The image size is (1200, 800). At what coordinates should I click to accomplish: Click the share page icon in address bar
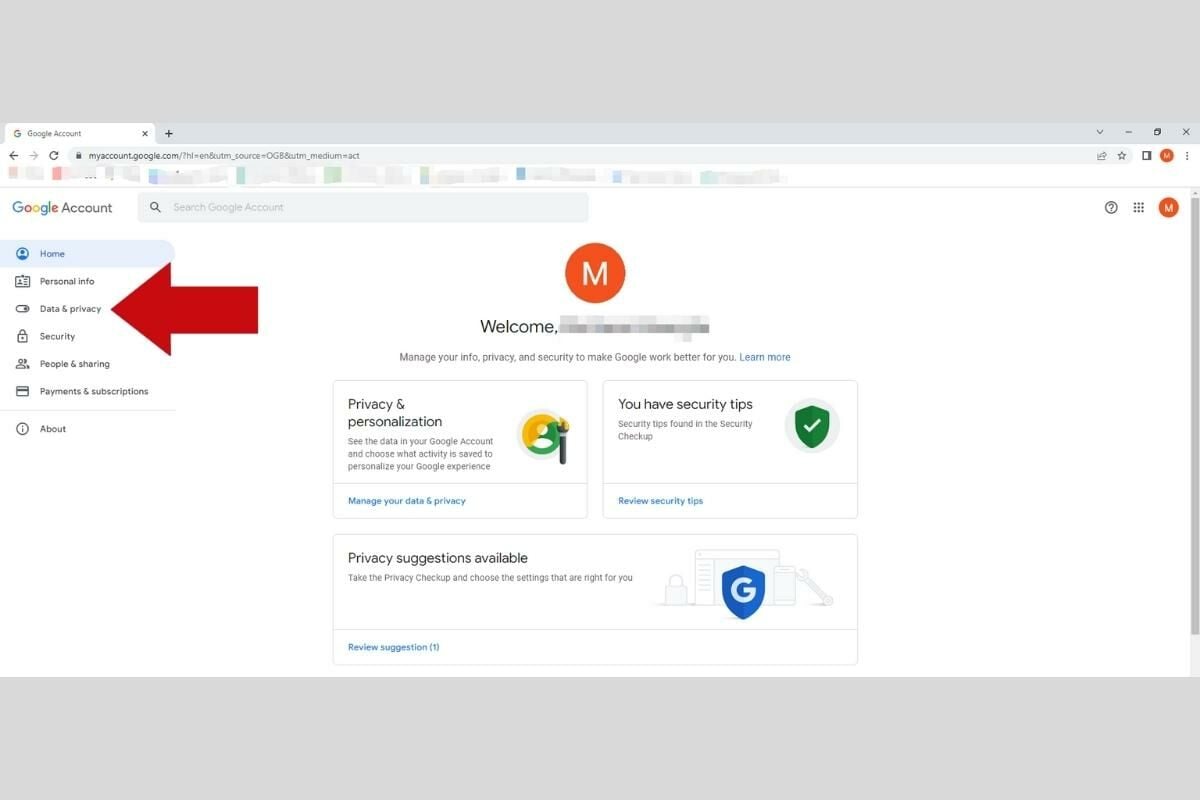[x=1102, y=156]
